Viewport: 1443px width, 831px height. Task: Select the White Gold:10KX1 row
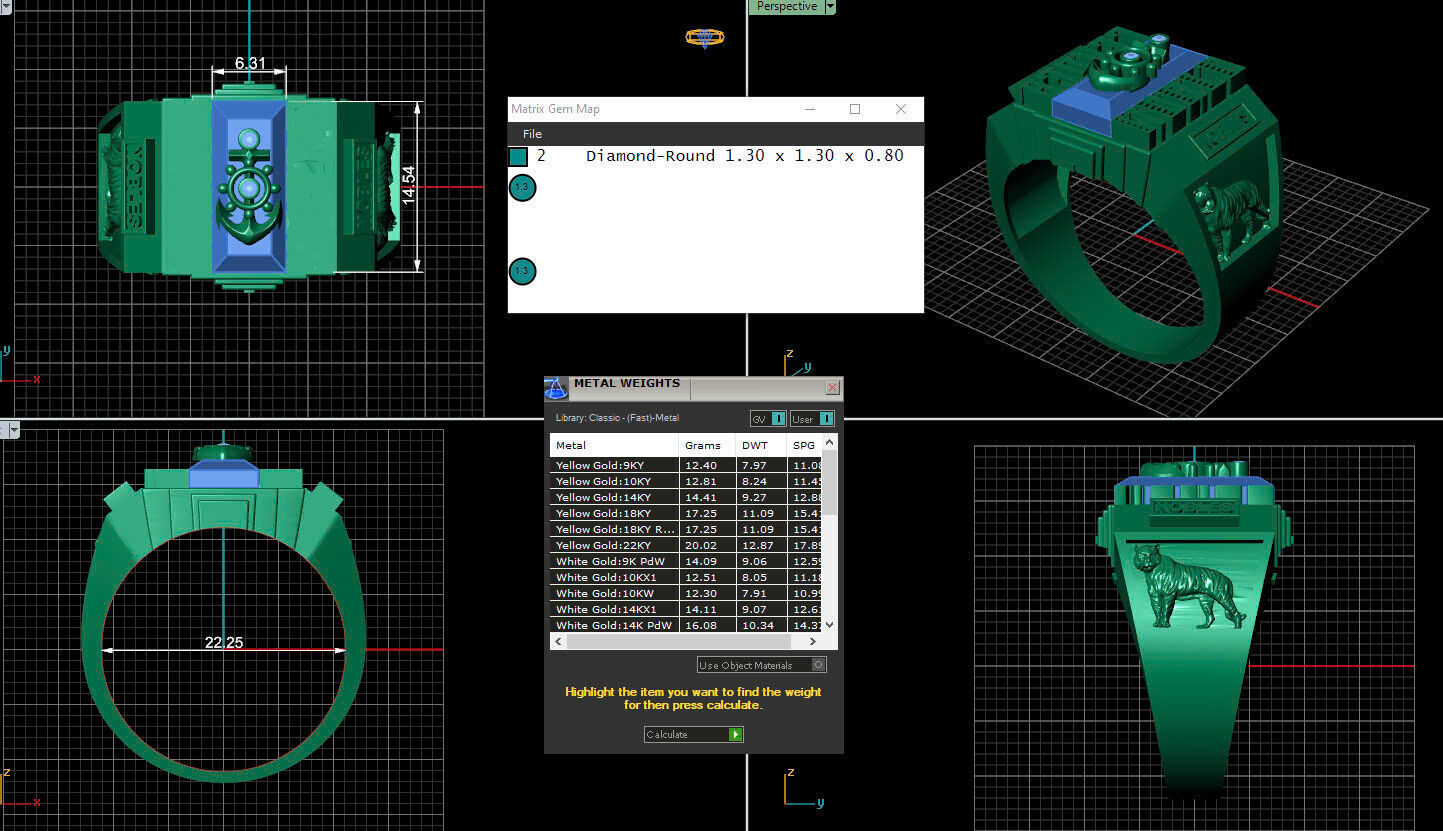(x=686, y=577)
